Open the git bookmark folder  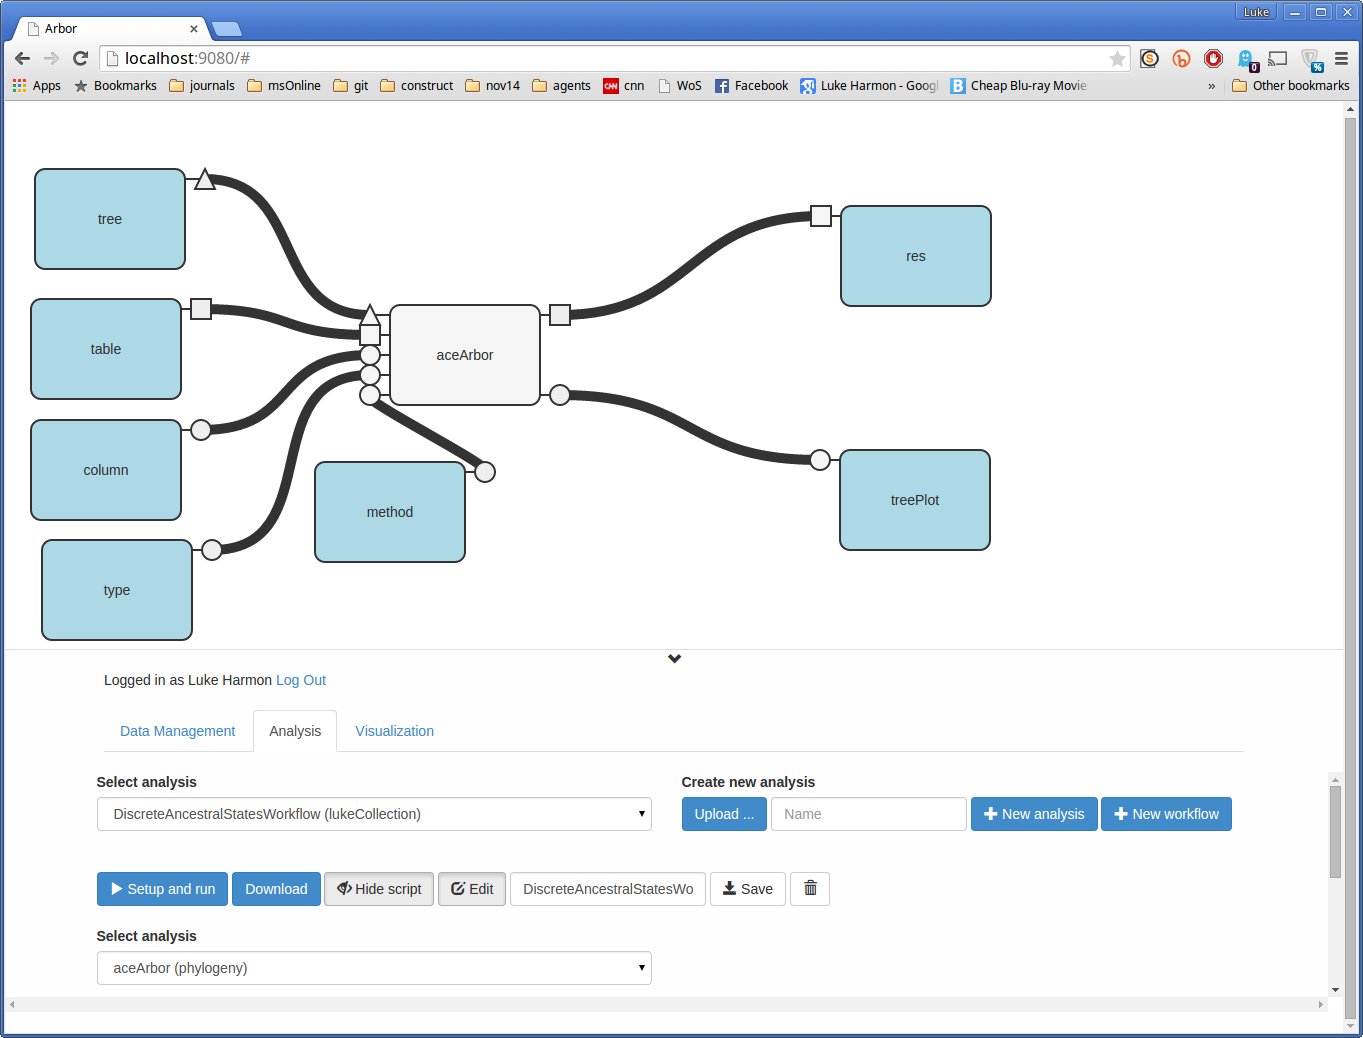pyautogui.click(x=351, y=86)
